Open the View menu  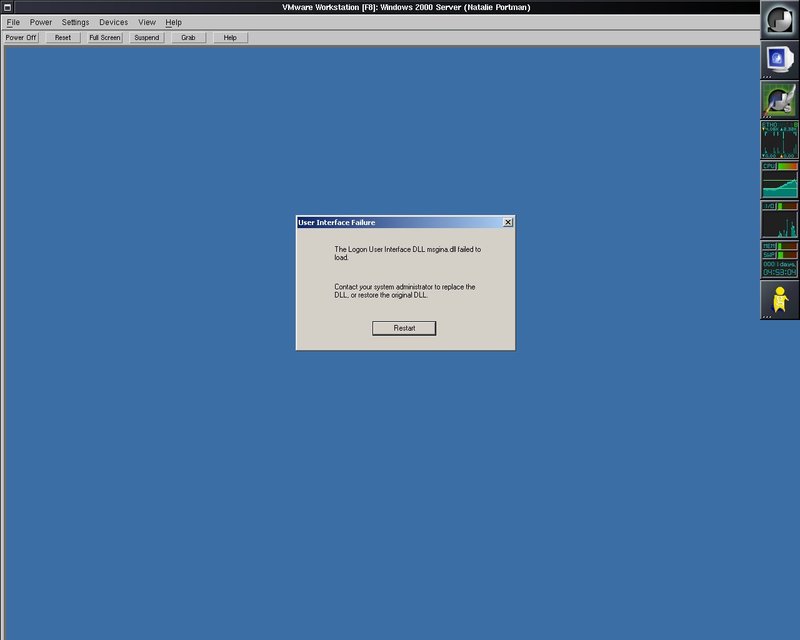point(147,22)
